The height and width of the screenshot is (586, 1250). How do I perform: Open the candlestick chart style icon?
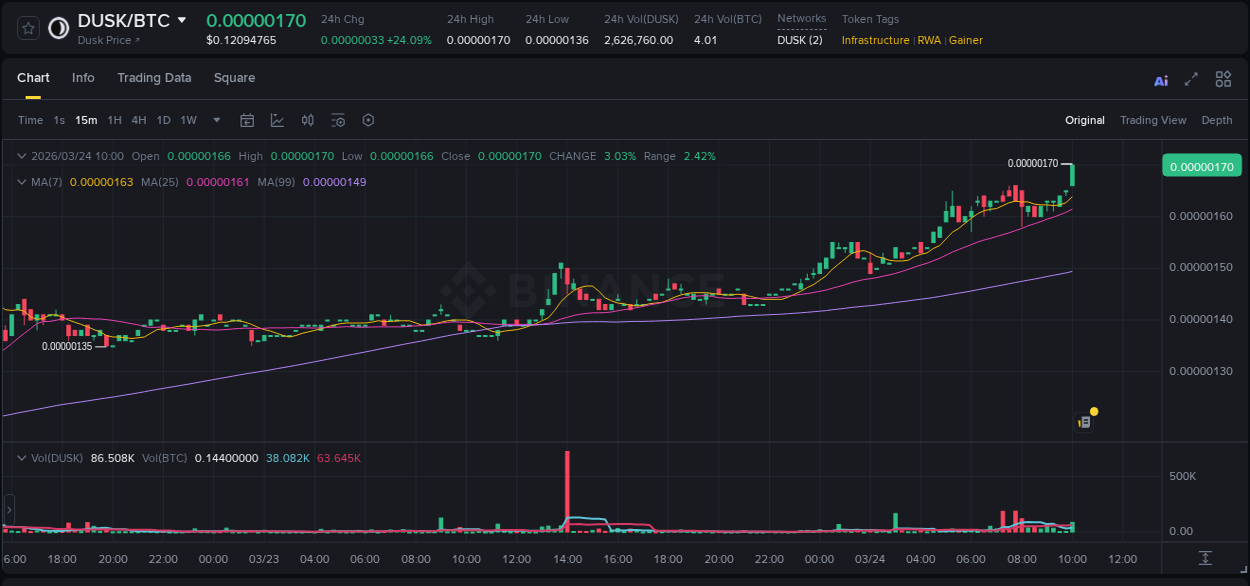pos(308,120)
